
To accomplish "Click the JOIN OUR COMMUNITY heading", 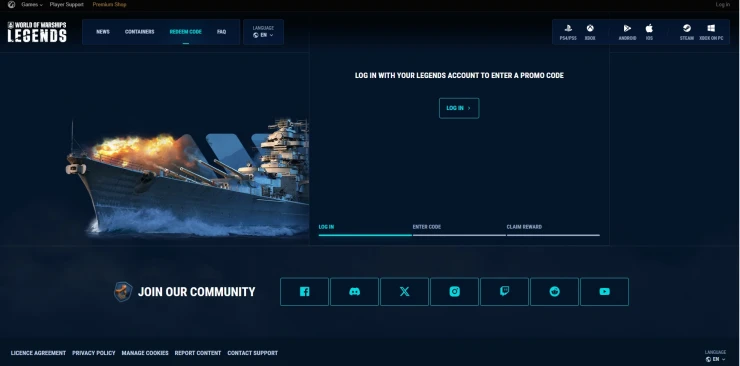I will (x=196, y=292).
